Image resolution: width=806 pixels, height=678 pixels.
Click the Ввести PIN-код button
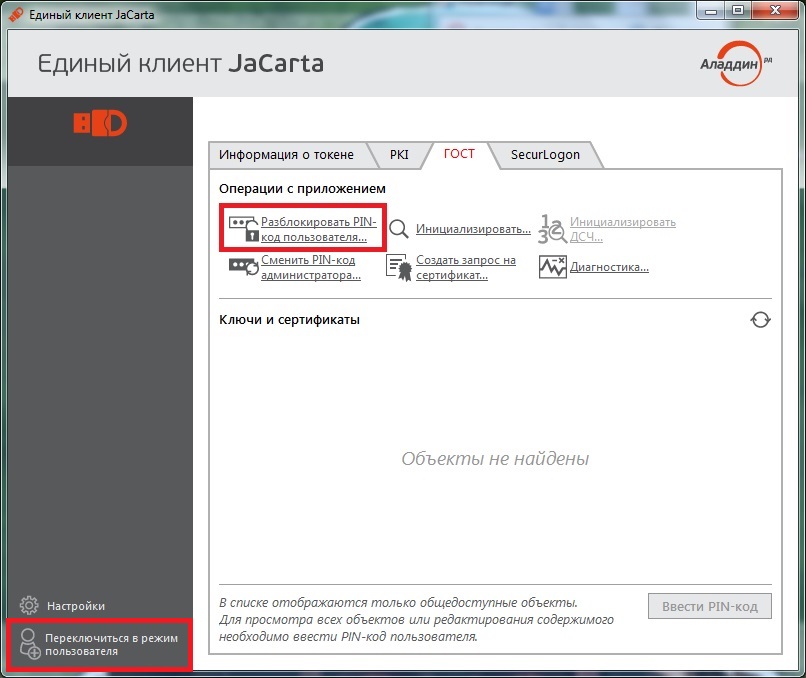710,607
